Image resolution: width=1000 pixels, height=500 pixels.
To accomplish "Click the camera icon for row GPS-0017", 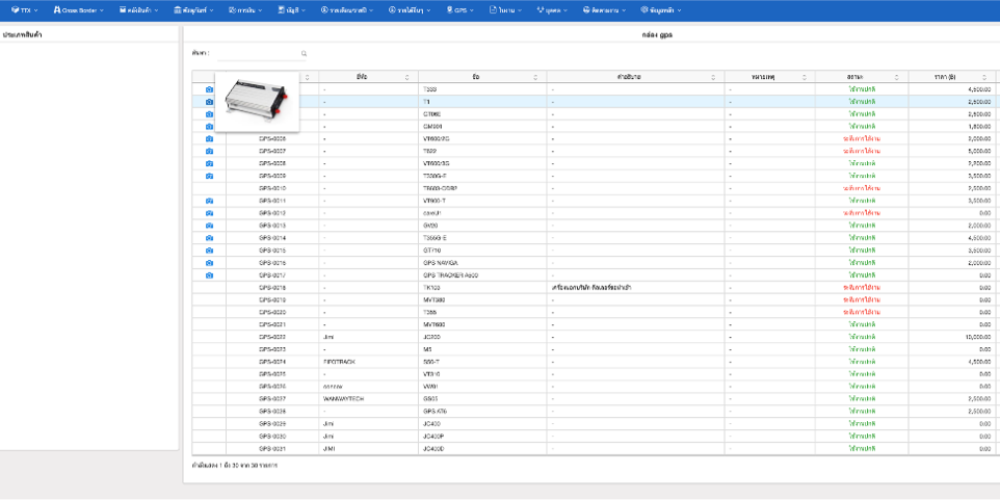I will 209,275.
